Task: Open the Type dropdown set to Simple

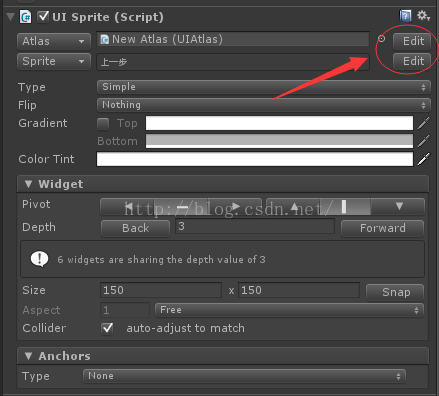Action: [x=264, y=87]
